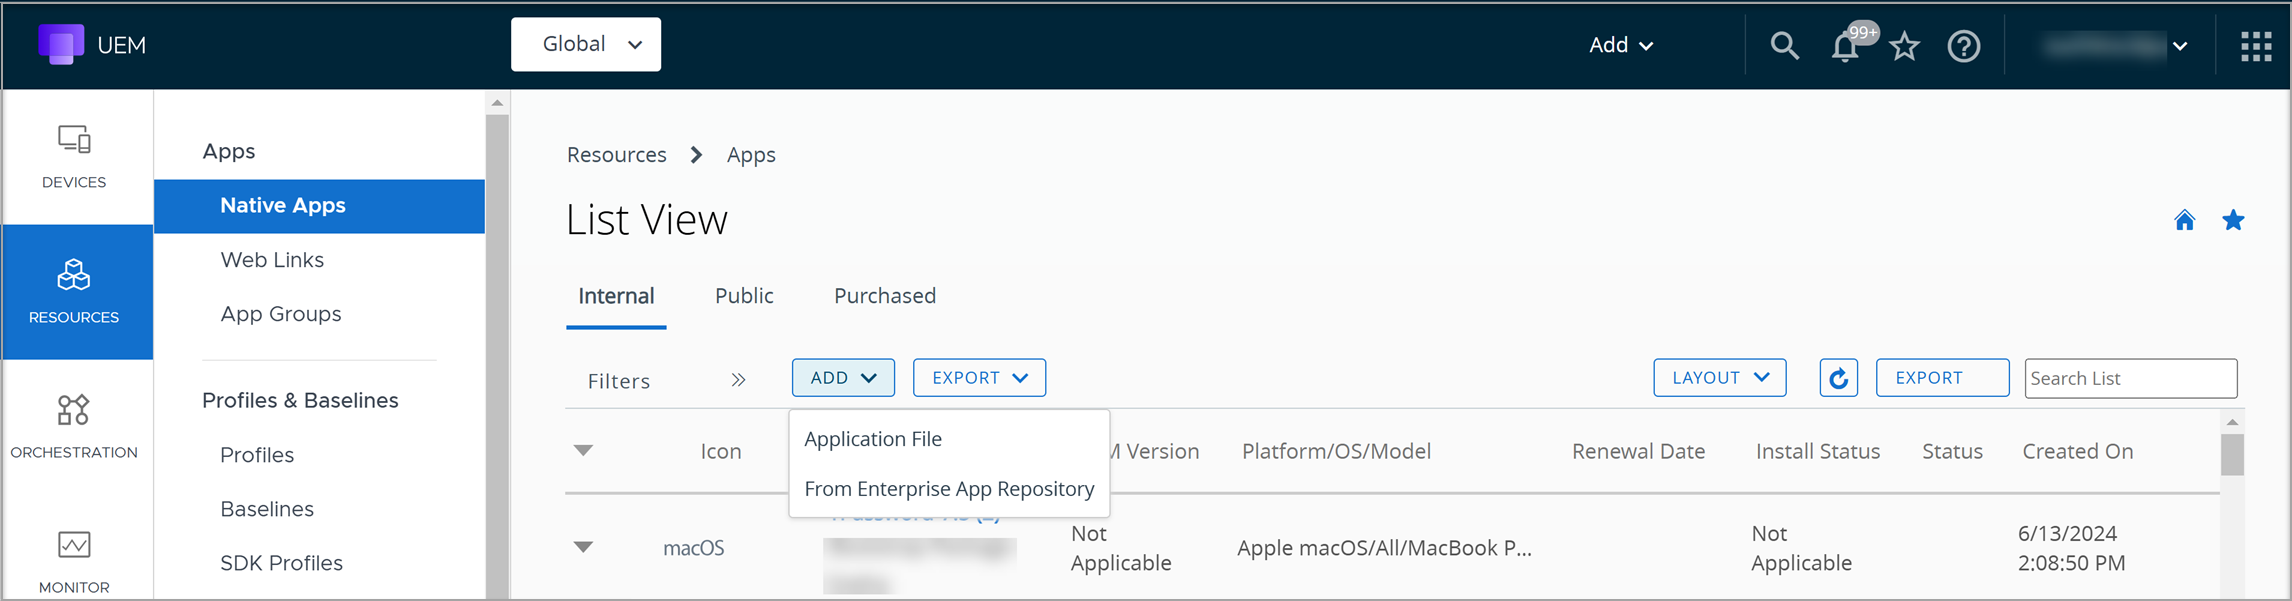Click the UEM logo icon

(60, 45)
